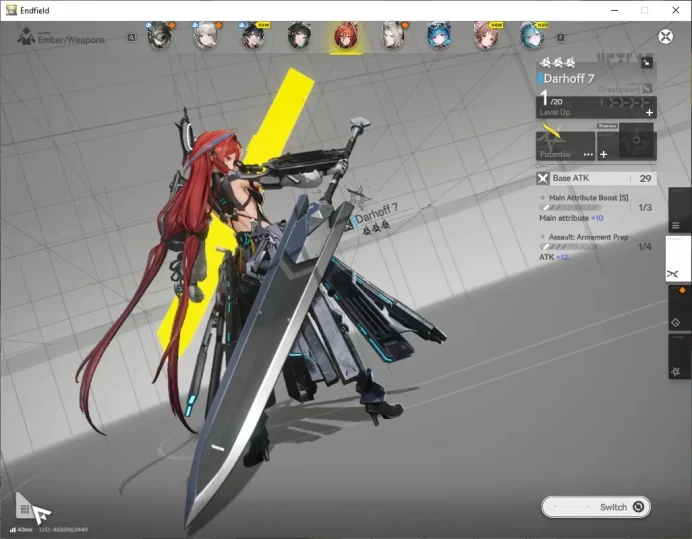Screen dimensions: 692x539
Task: Open weapon Potential details
Action: [565, 145]
